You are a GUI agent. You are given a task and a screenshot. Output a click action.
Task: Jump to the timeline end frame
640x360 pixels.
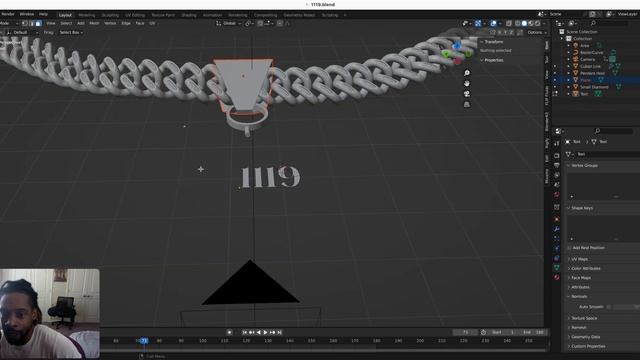click(x=280, y=332)
